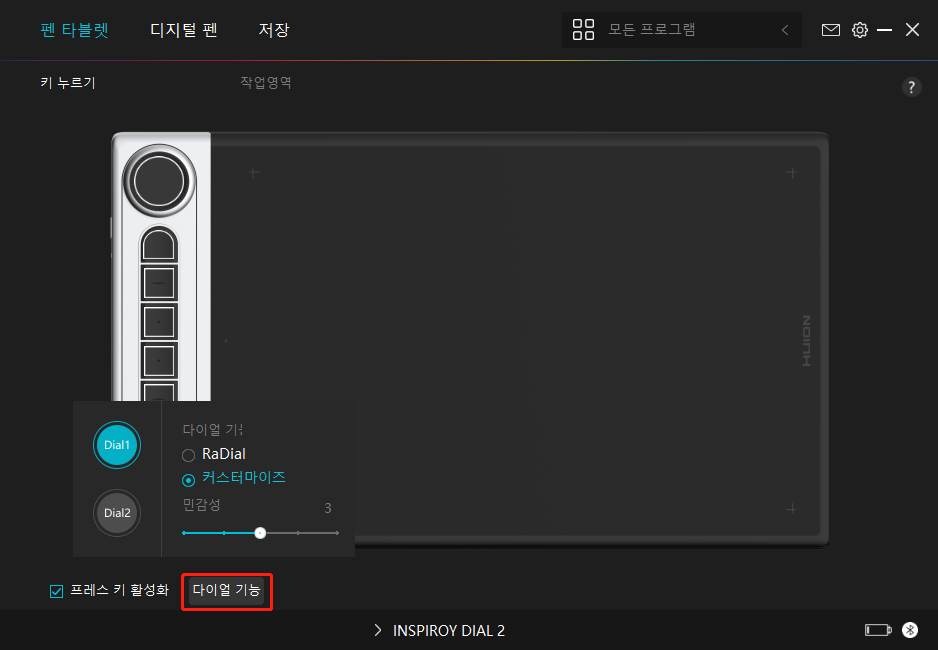Click the Bluetooth status icon

tap(910, 630)
